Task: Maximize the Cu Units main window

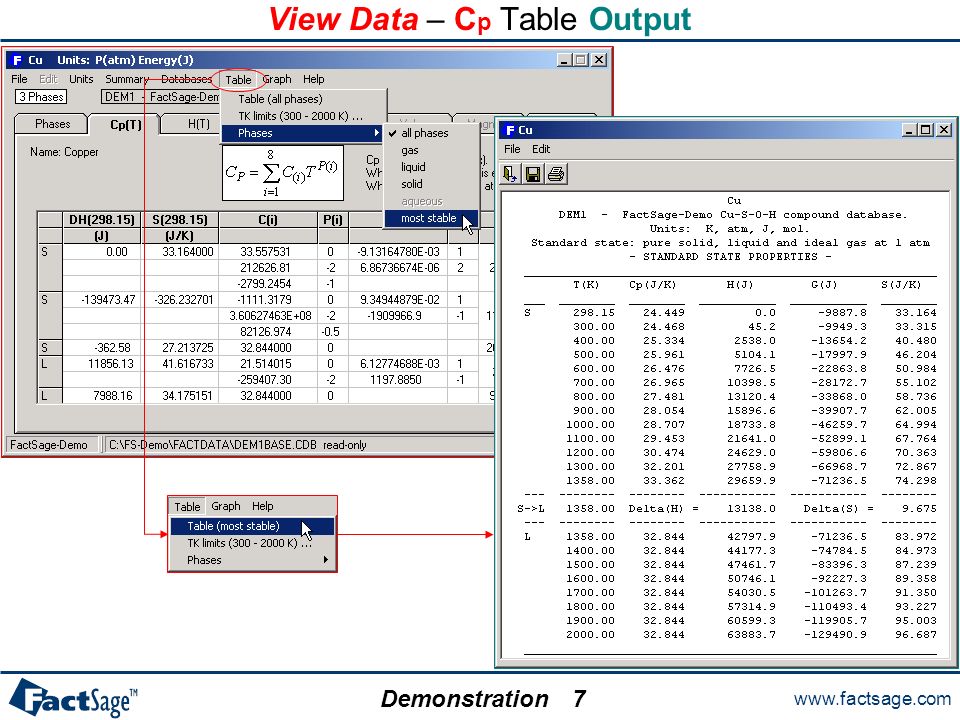Action: (x=581, y=59)
